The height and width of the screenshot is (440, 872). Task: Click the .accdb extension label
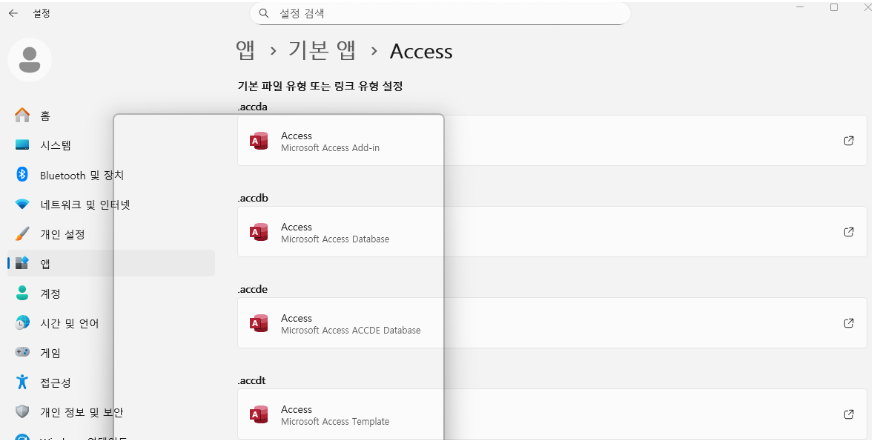(x=253, y=198)
